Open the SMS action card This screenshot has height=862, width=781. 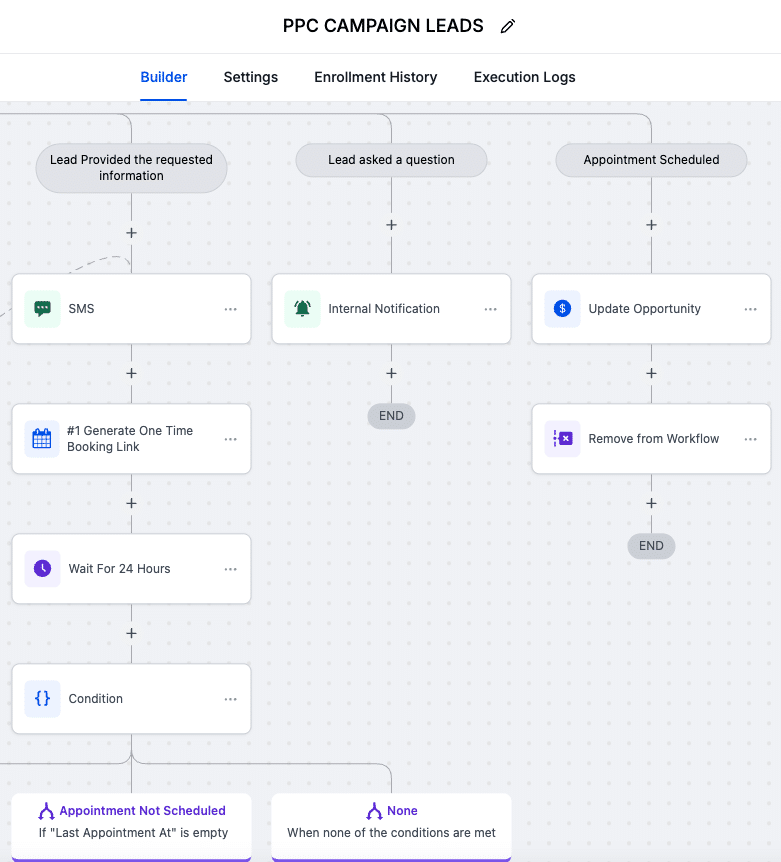131,309
